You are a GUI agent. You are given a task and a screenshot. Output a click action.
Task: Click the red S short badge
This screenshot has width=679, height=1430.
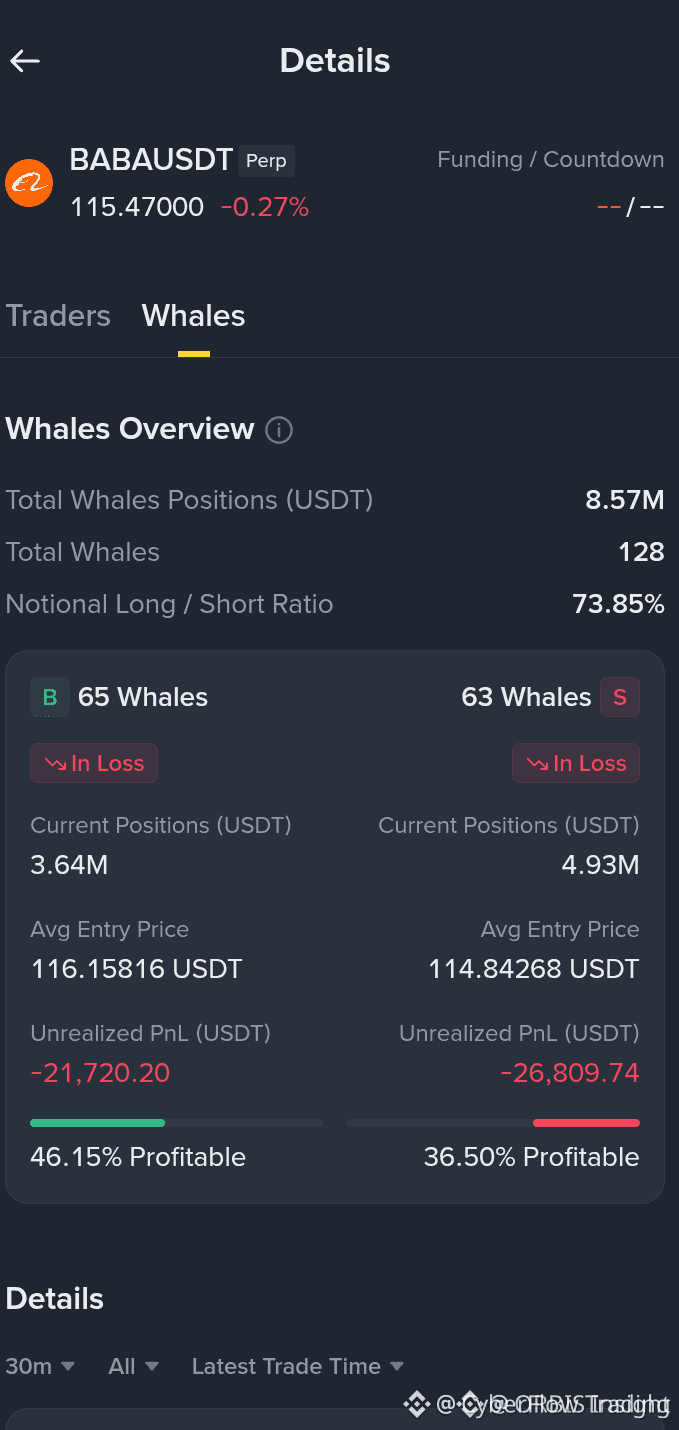(x=619, y=698)
